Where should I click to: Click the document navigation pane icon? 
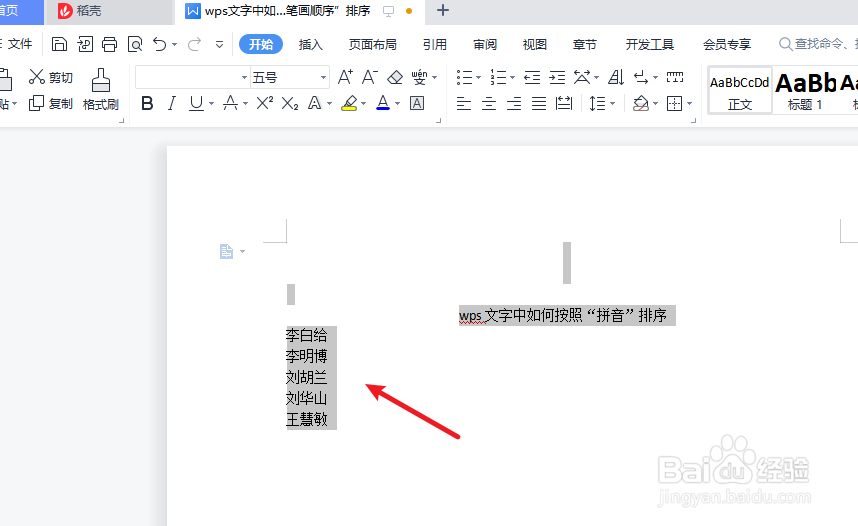coord(227,251)
